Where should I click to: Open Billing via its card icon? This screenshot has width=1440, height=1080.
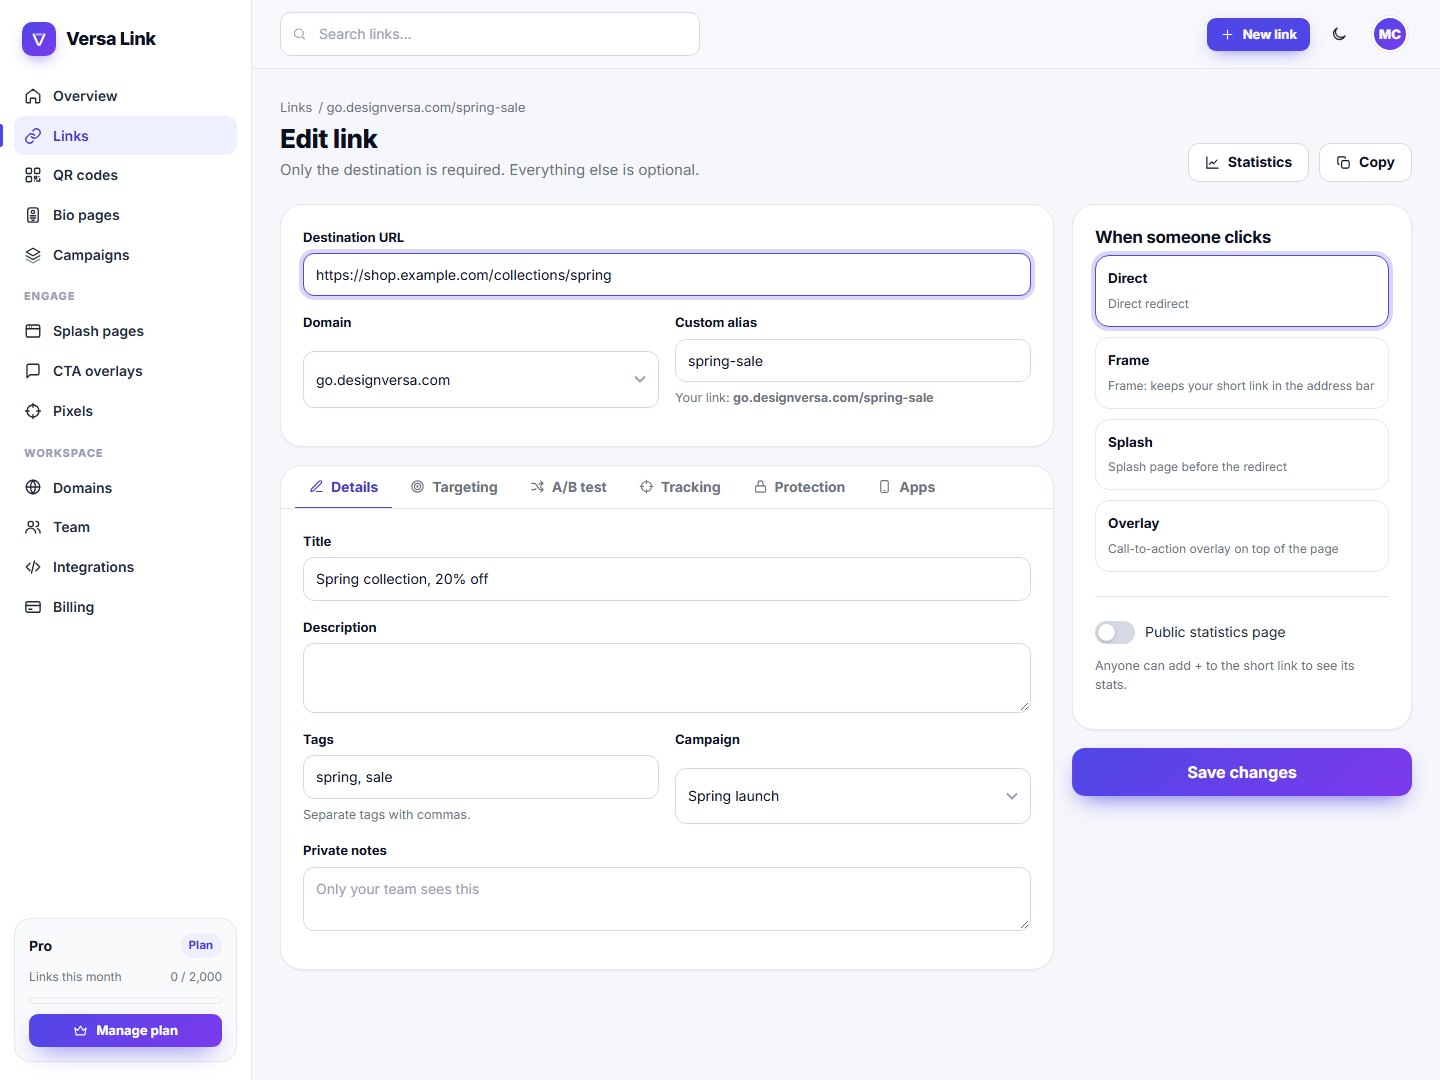(33, 607)
